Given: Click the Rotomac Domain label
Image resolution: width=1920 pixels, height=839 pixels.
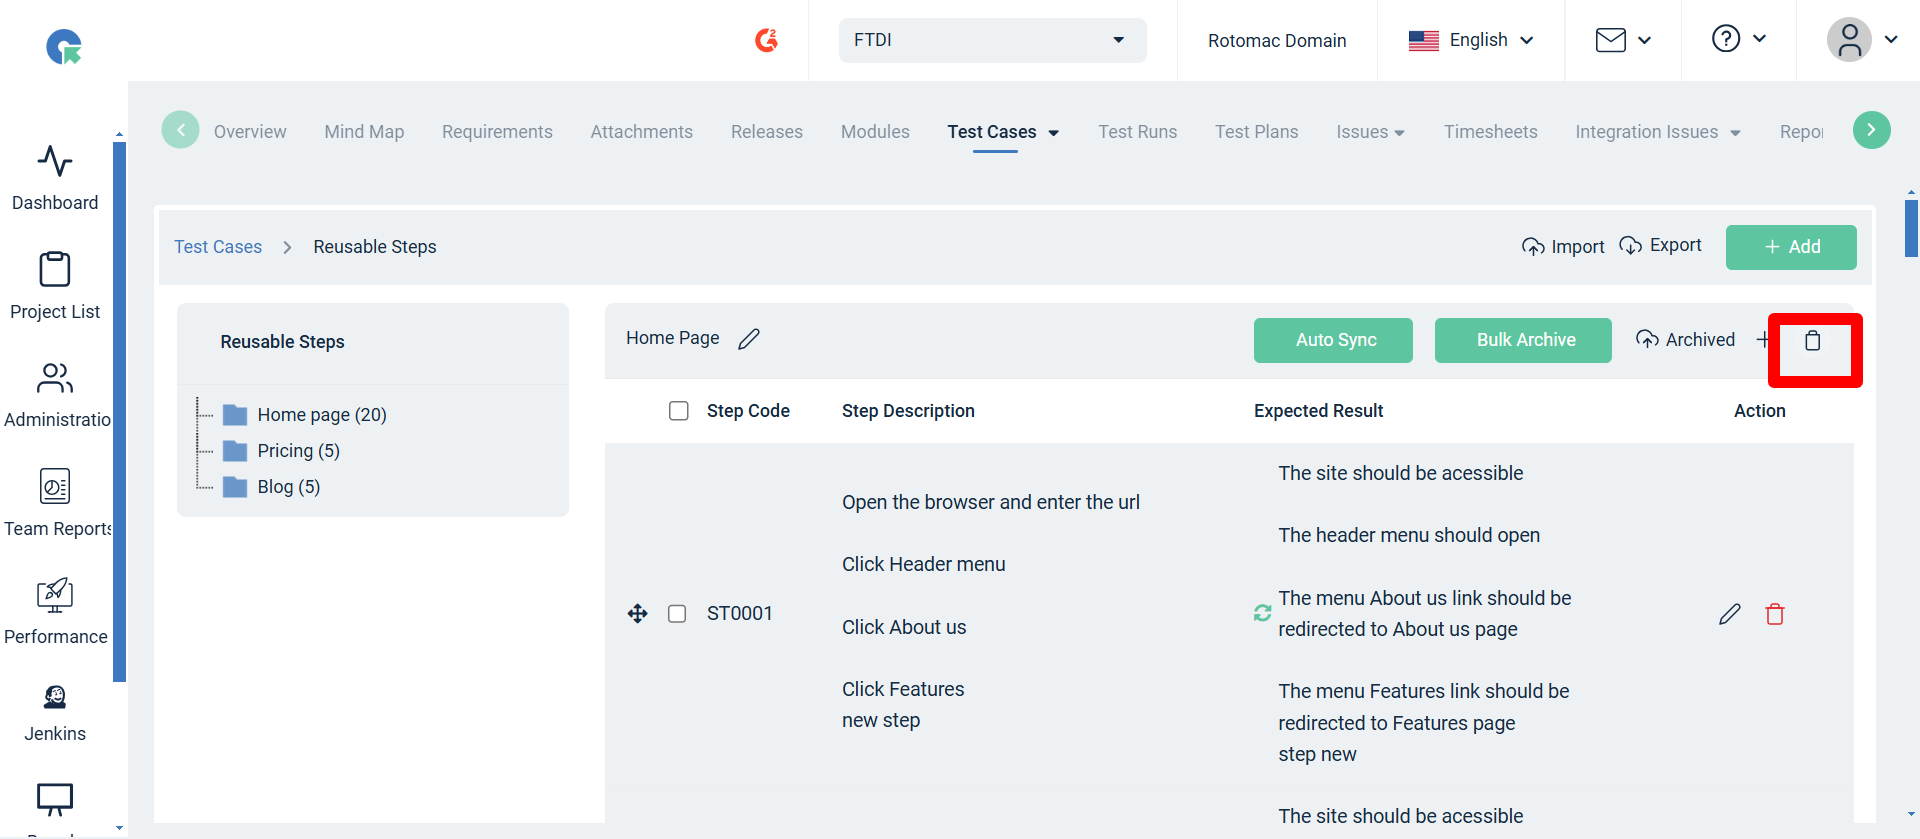Looking at the screenshot, I should point(1277,41).
